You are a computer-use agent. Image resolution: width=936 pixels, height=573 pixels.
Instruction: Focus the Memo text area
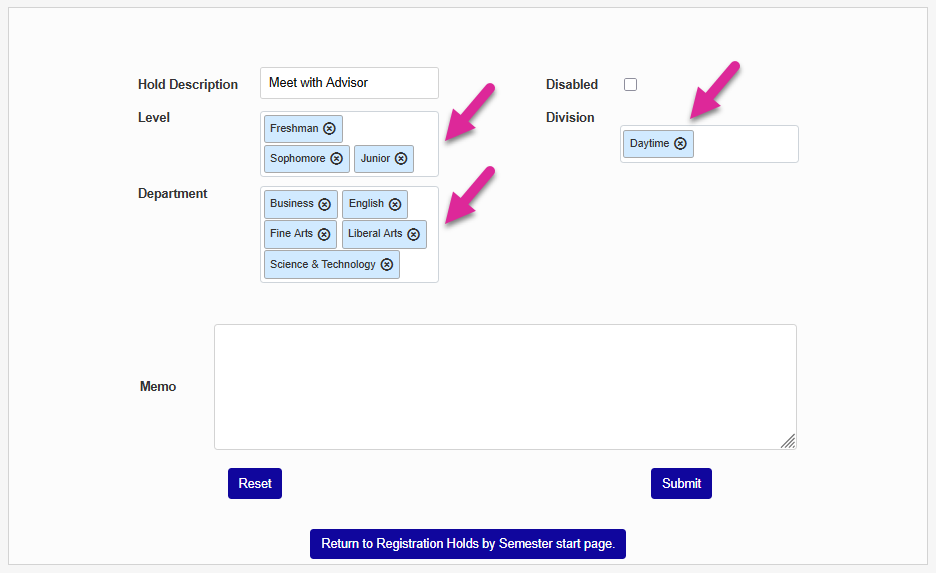coord(505,387)
